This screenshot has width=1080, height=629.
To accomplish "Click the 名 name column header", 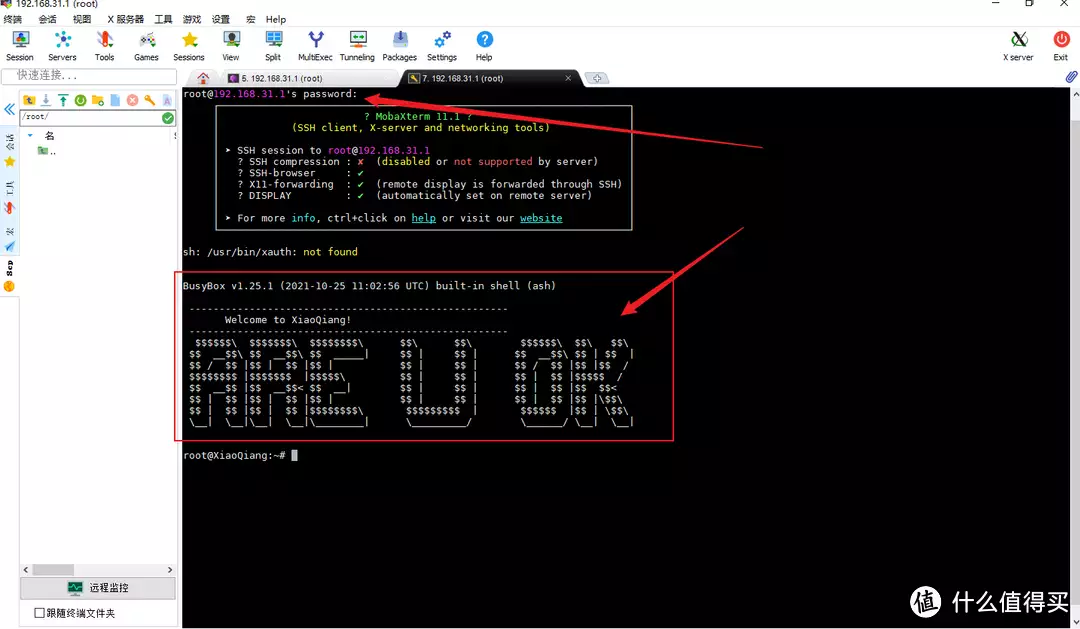I will (x=49, y=136).
